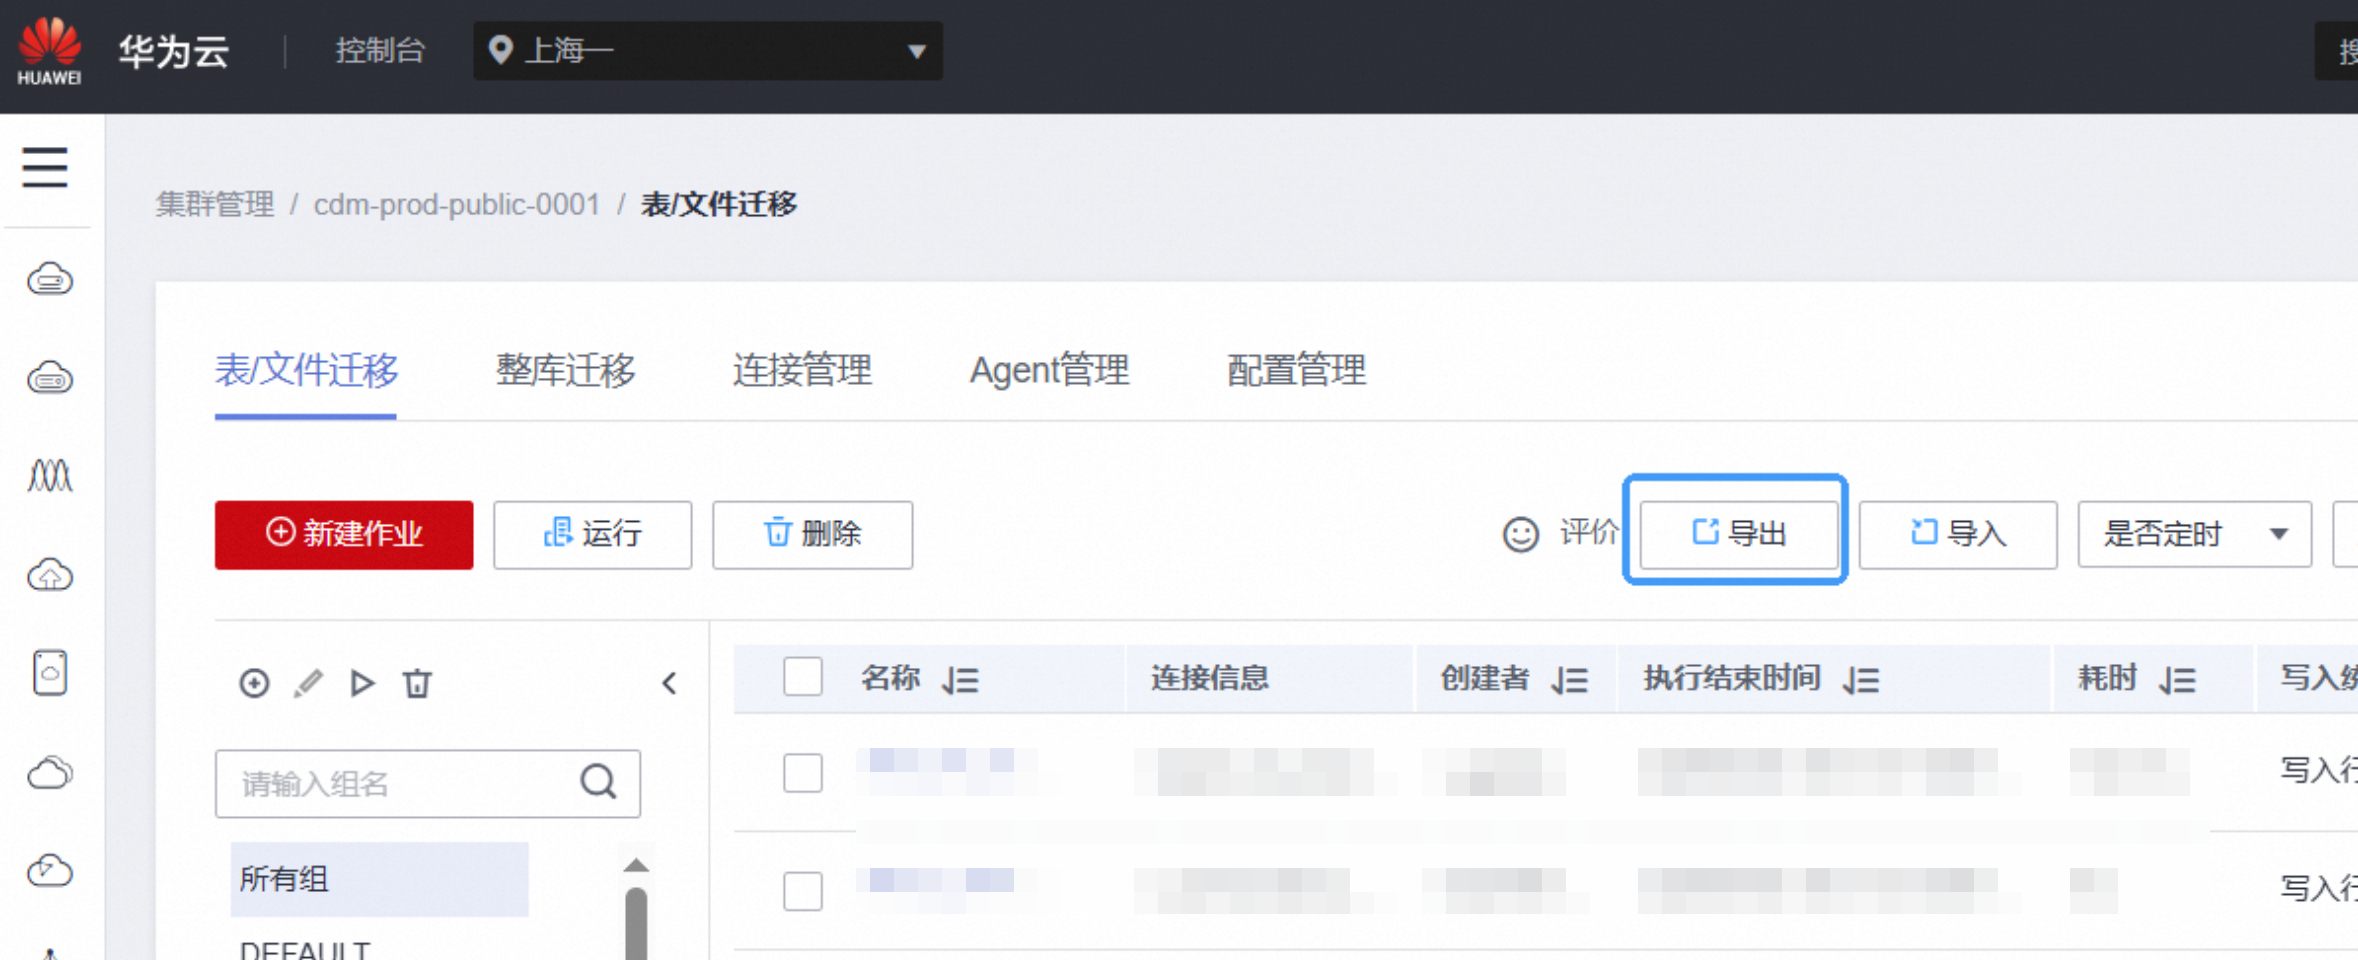2358x960 pixels.
Task: Click the 华为云 brand text
Action: pyautogui.click(x=174, y=51)
